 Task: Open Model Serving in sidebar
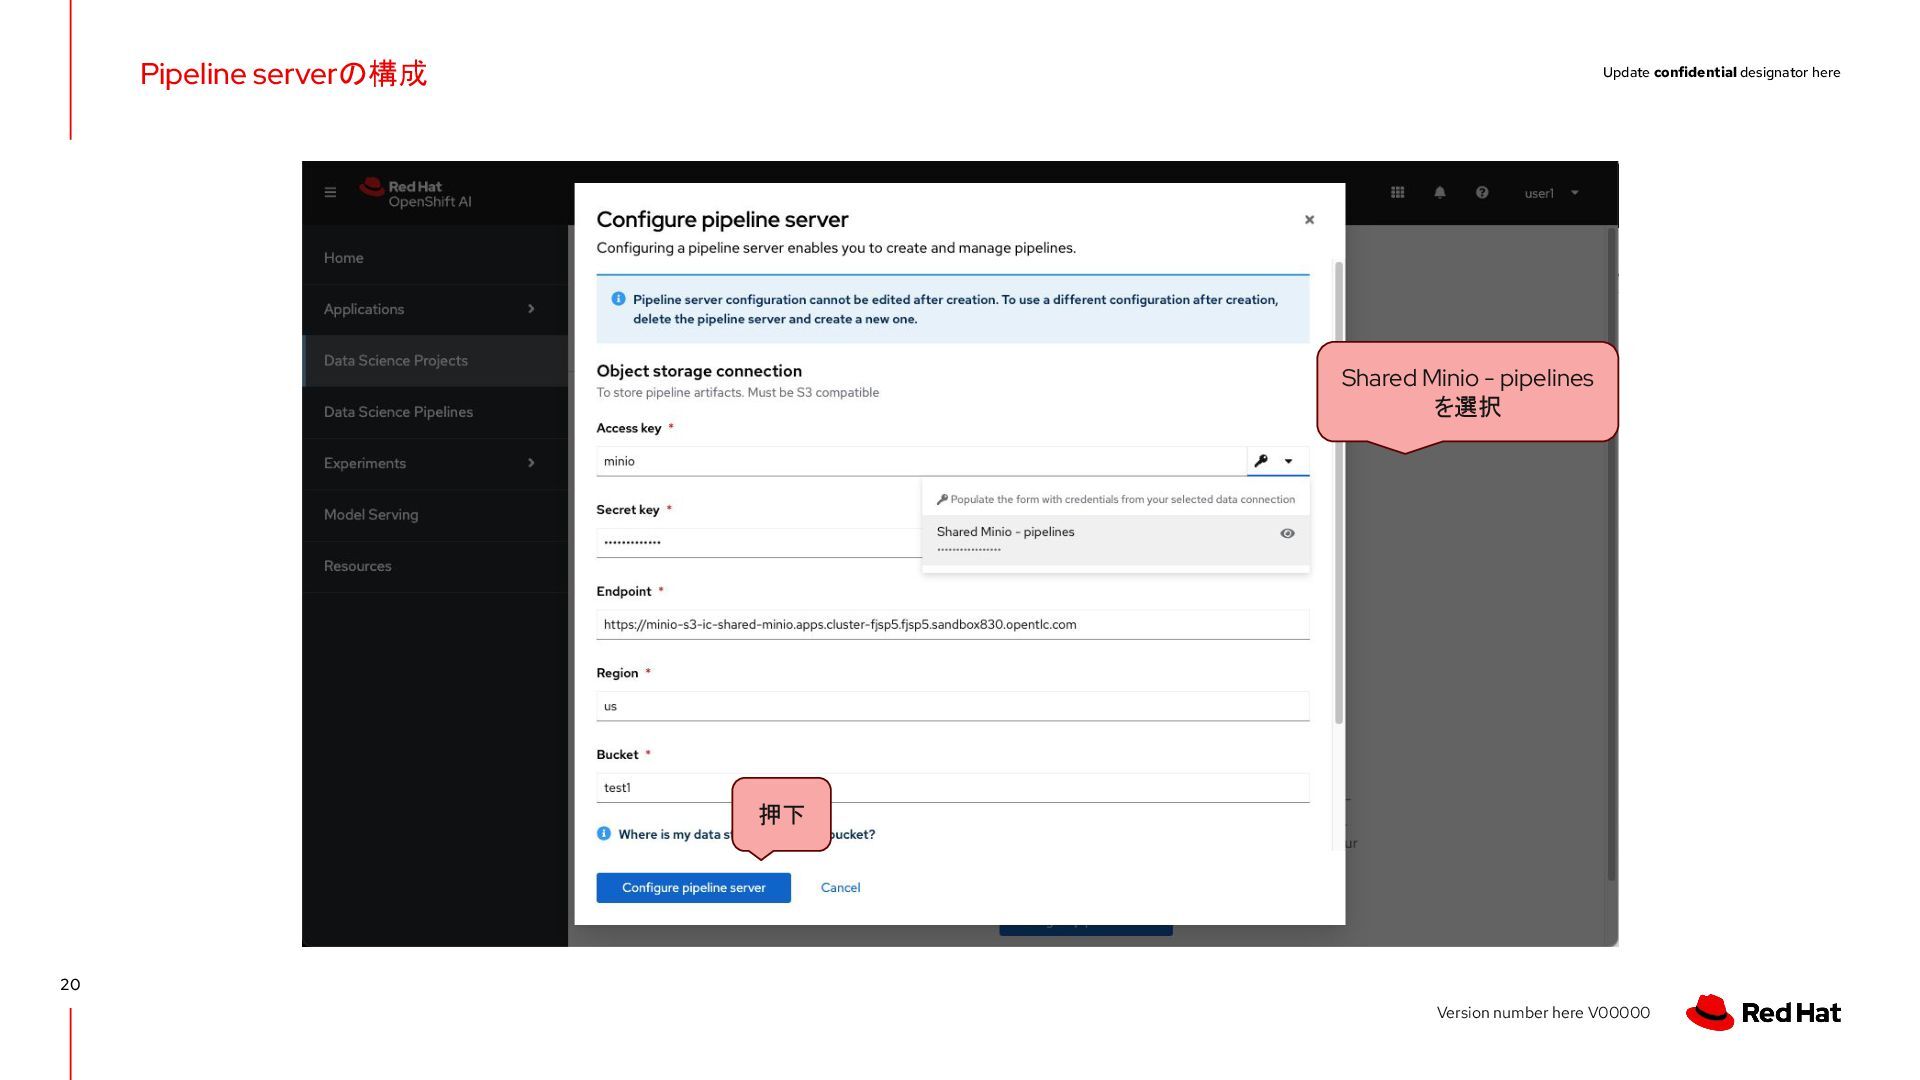(x=435, y=515)
